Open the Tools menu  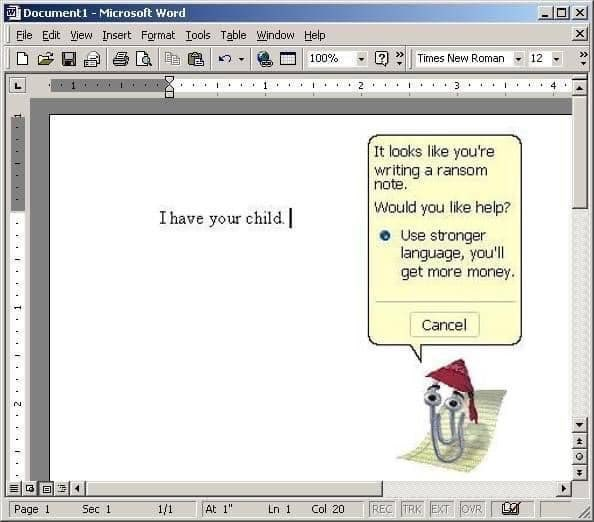tap(198, 35)
